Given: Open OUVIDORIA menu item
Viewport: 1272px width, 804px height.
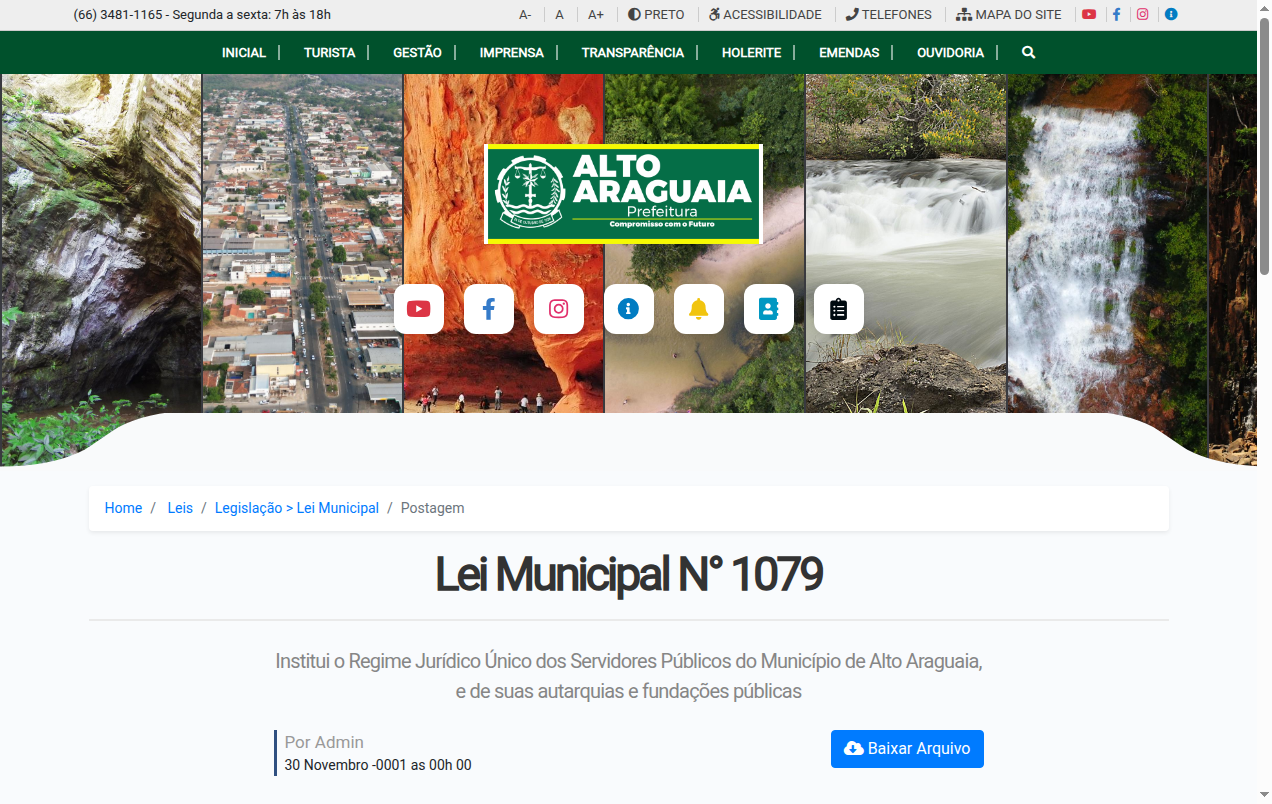Looking at the screenshot, I should tap(951, 53).
